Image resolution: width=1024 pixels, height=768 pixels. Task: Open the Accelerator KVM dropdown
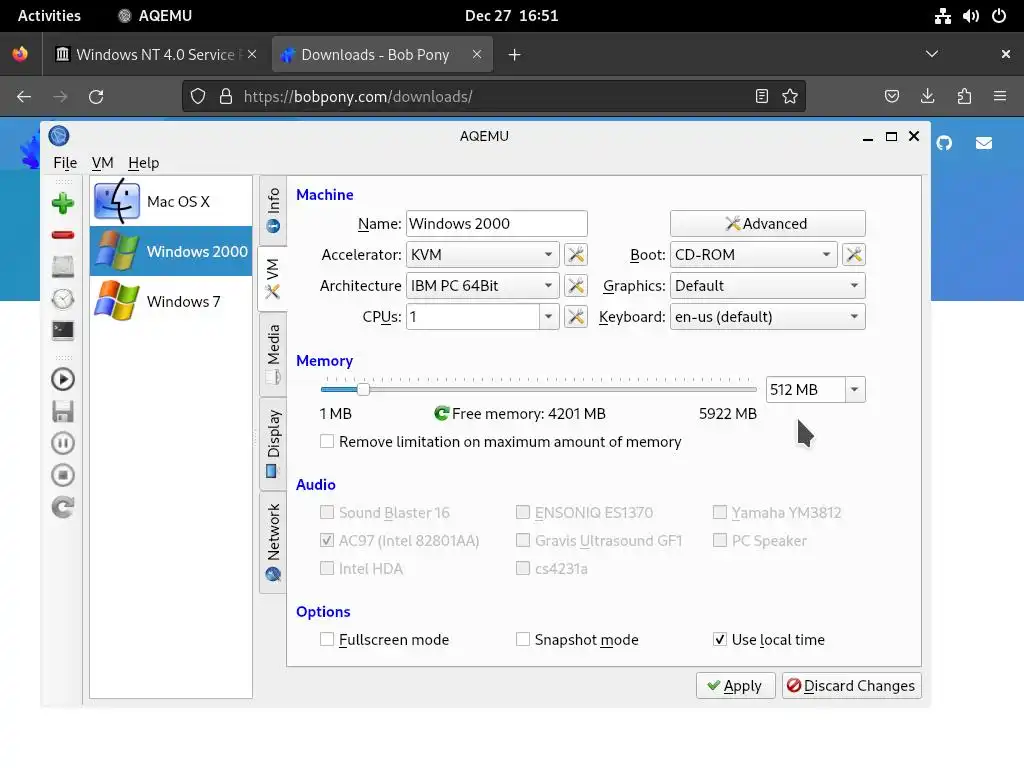click(483, 255)
